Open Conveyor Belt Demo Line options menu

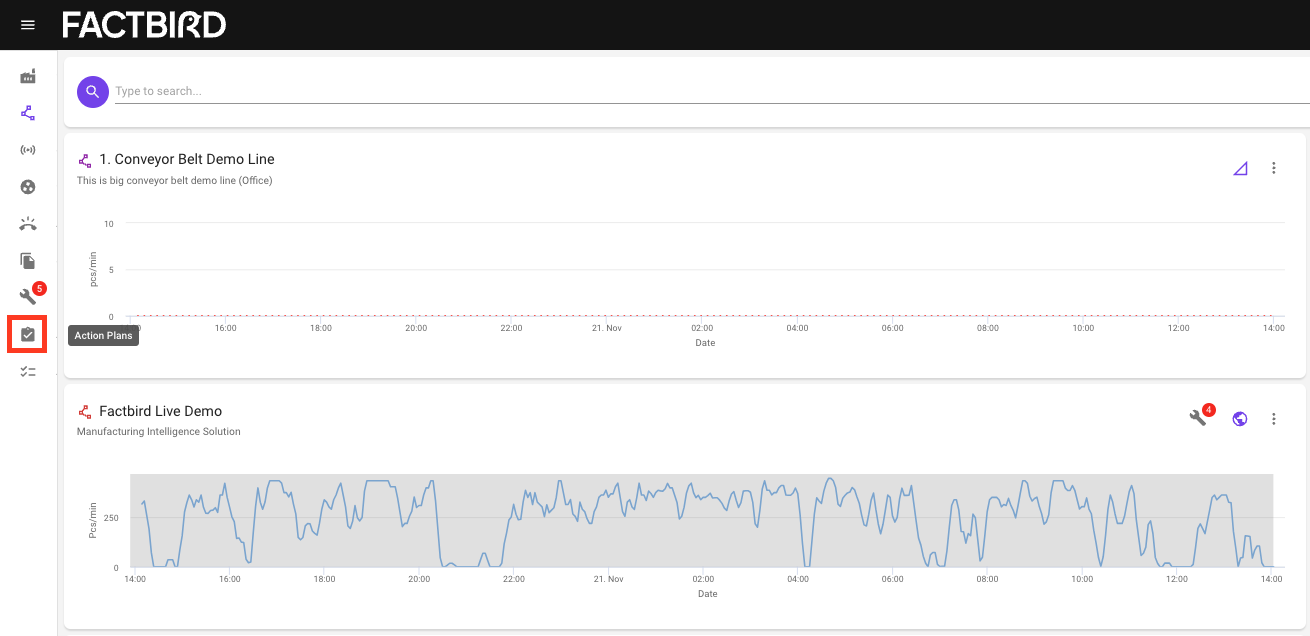tap(1274, 168)
